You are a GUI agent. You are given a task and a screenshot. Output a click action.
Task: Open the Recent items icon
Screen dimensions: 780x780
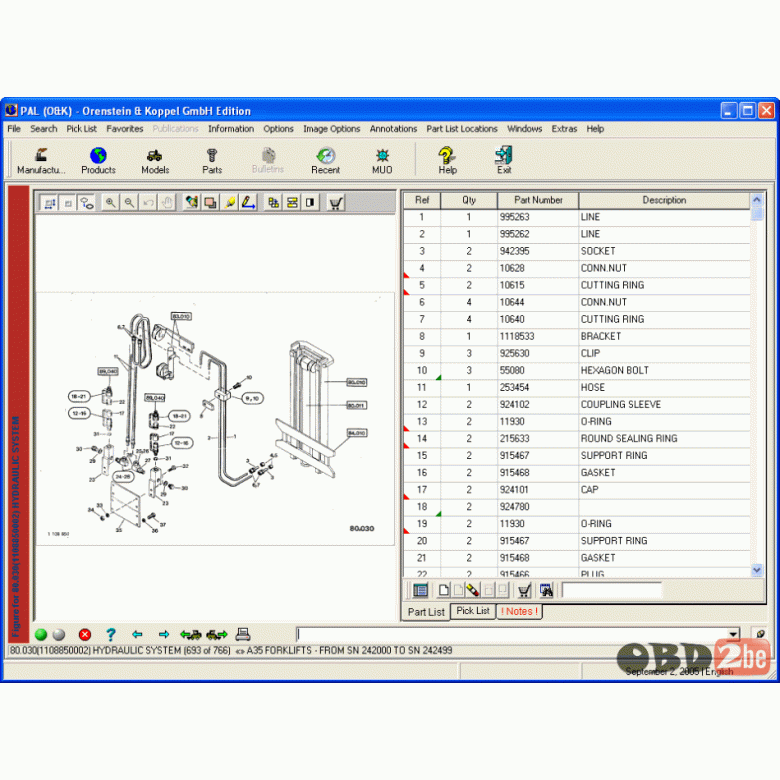[325, 161]
